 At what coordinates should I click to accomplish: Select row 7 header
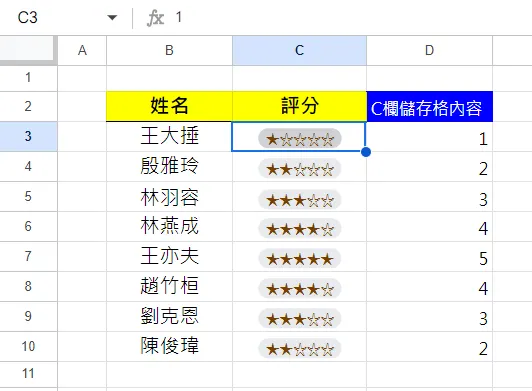[x=28, y=256]
